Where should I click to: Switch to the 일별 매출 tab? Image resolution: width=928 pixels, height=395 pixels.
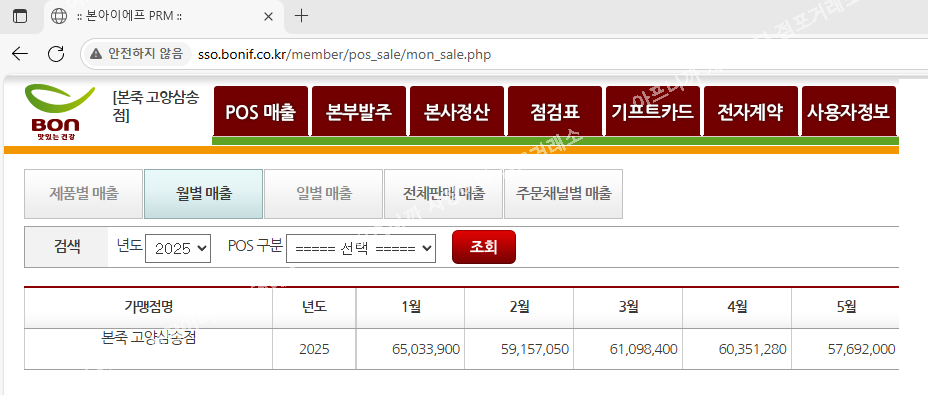[324, 194]
